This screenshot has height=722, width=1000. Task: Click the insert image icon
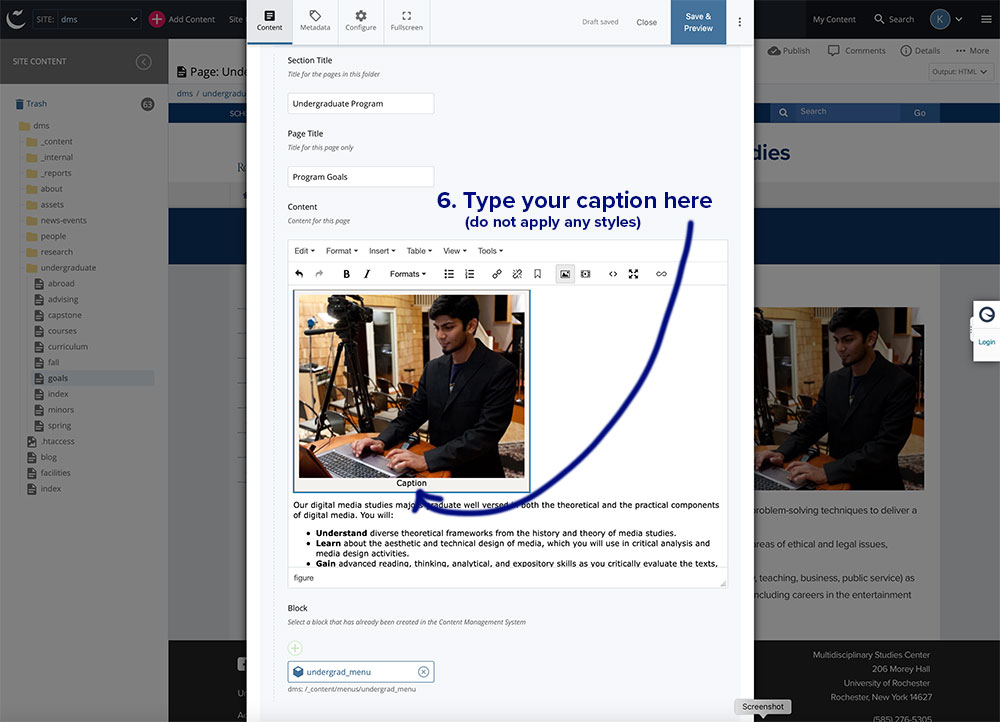click(x=565, y=274)
